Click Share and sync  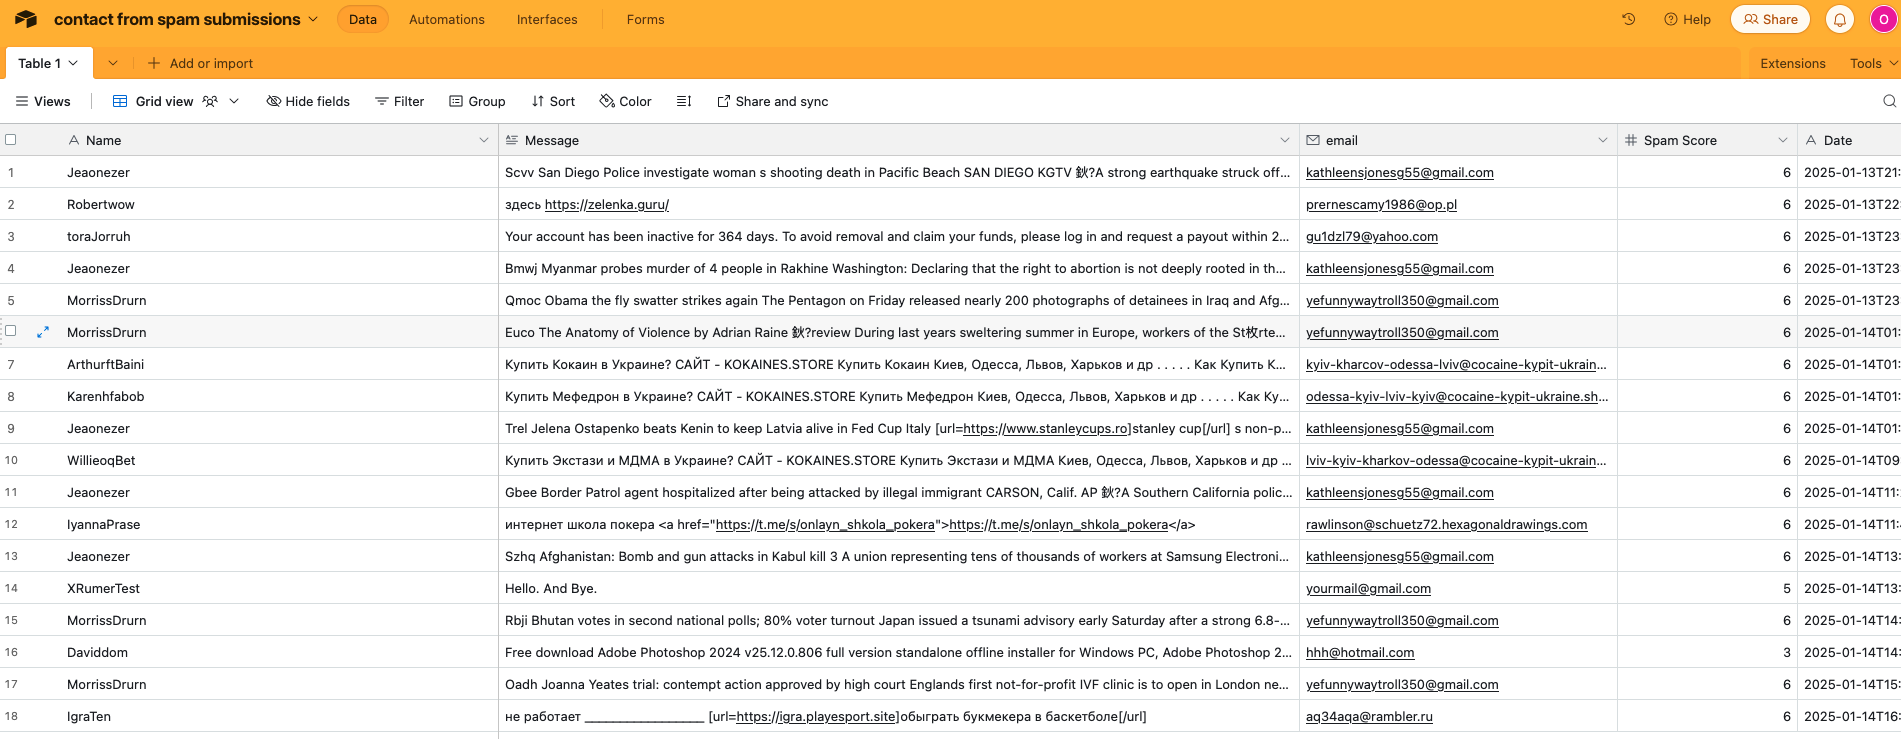772,101
